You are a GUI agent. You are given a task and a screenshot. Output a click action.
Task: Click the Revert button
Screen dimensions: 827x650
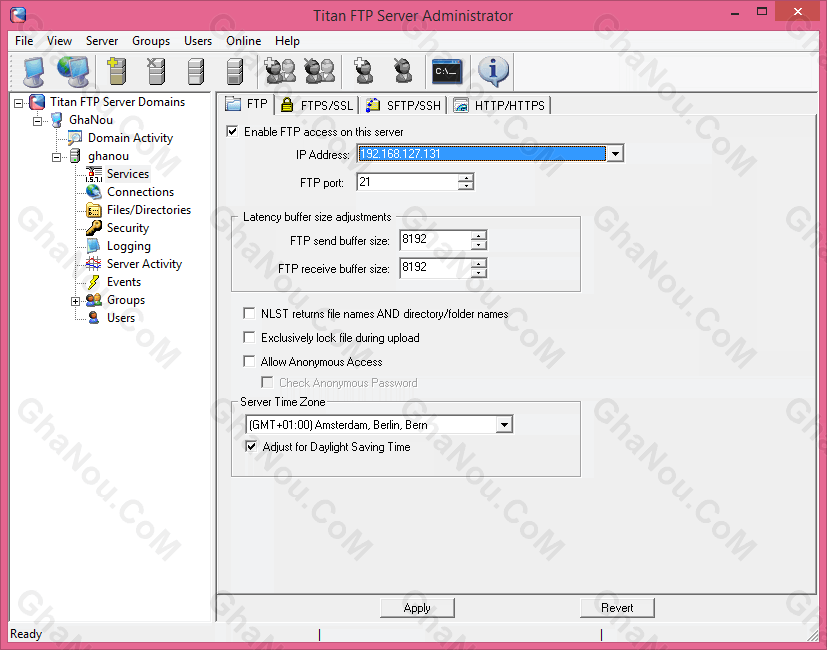617,608
